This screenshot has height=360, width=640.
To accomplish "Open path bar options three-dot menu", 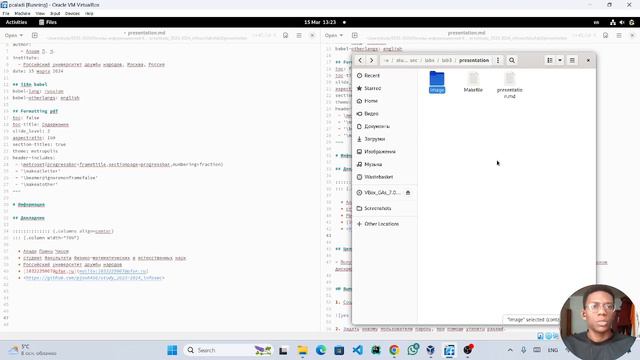I will pyautogui.click(x=498, y=60).
